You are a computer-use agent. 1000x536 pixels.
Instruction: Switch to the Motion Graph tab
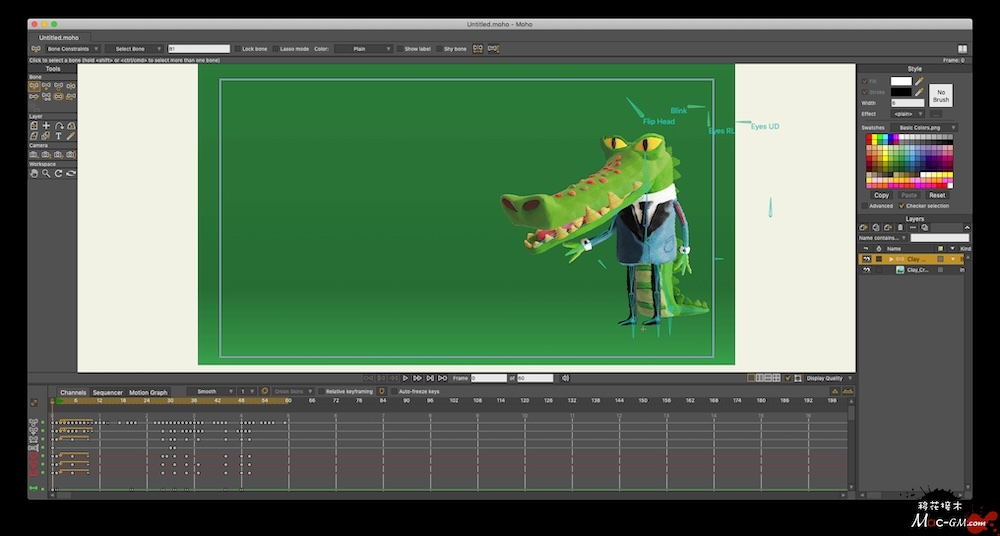148,392
